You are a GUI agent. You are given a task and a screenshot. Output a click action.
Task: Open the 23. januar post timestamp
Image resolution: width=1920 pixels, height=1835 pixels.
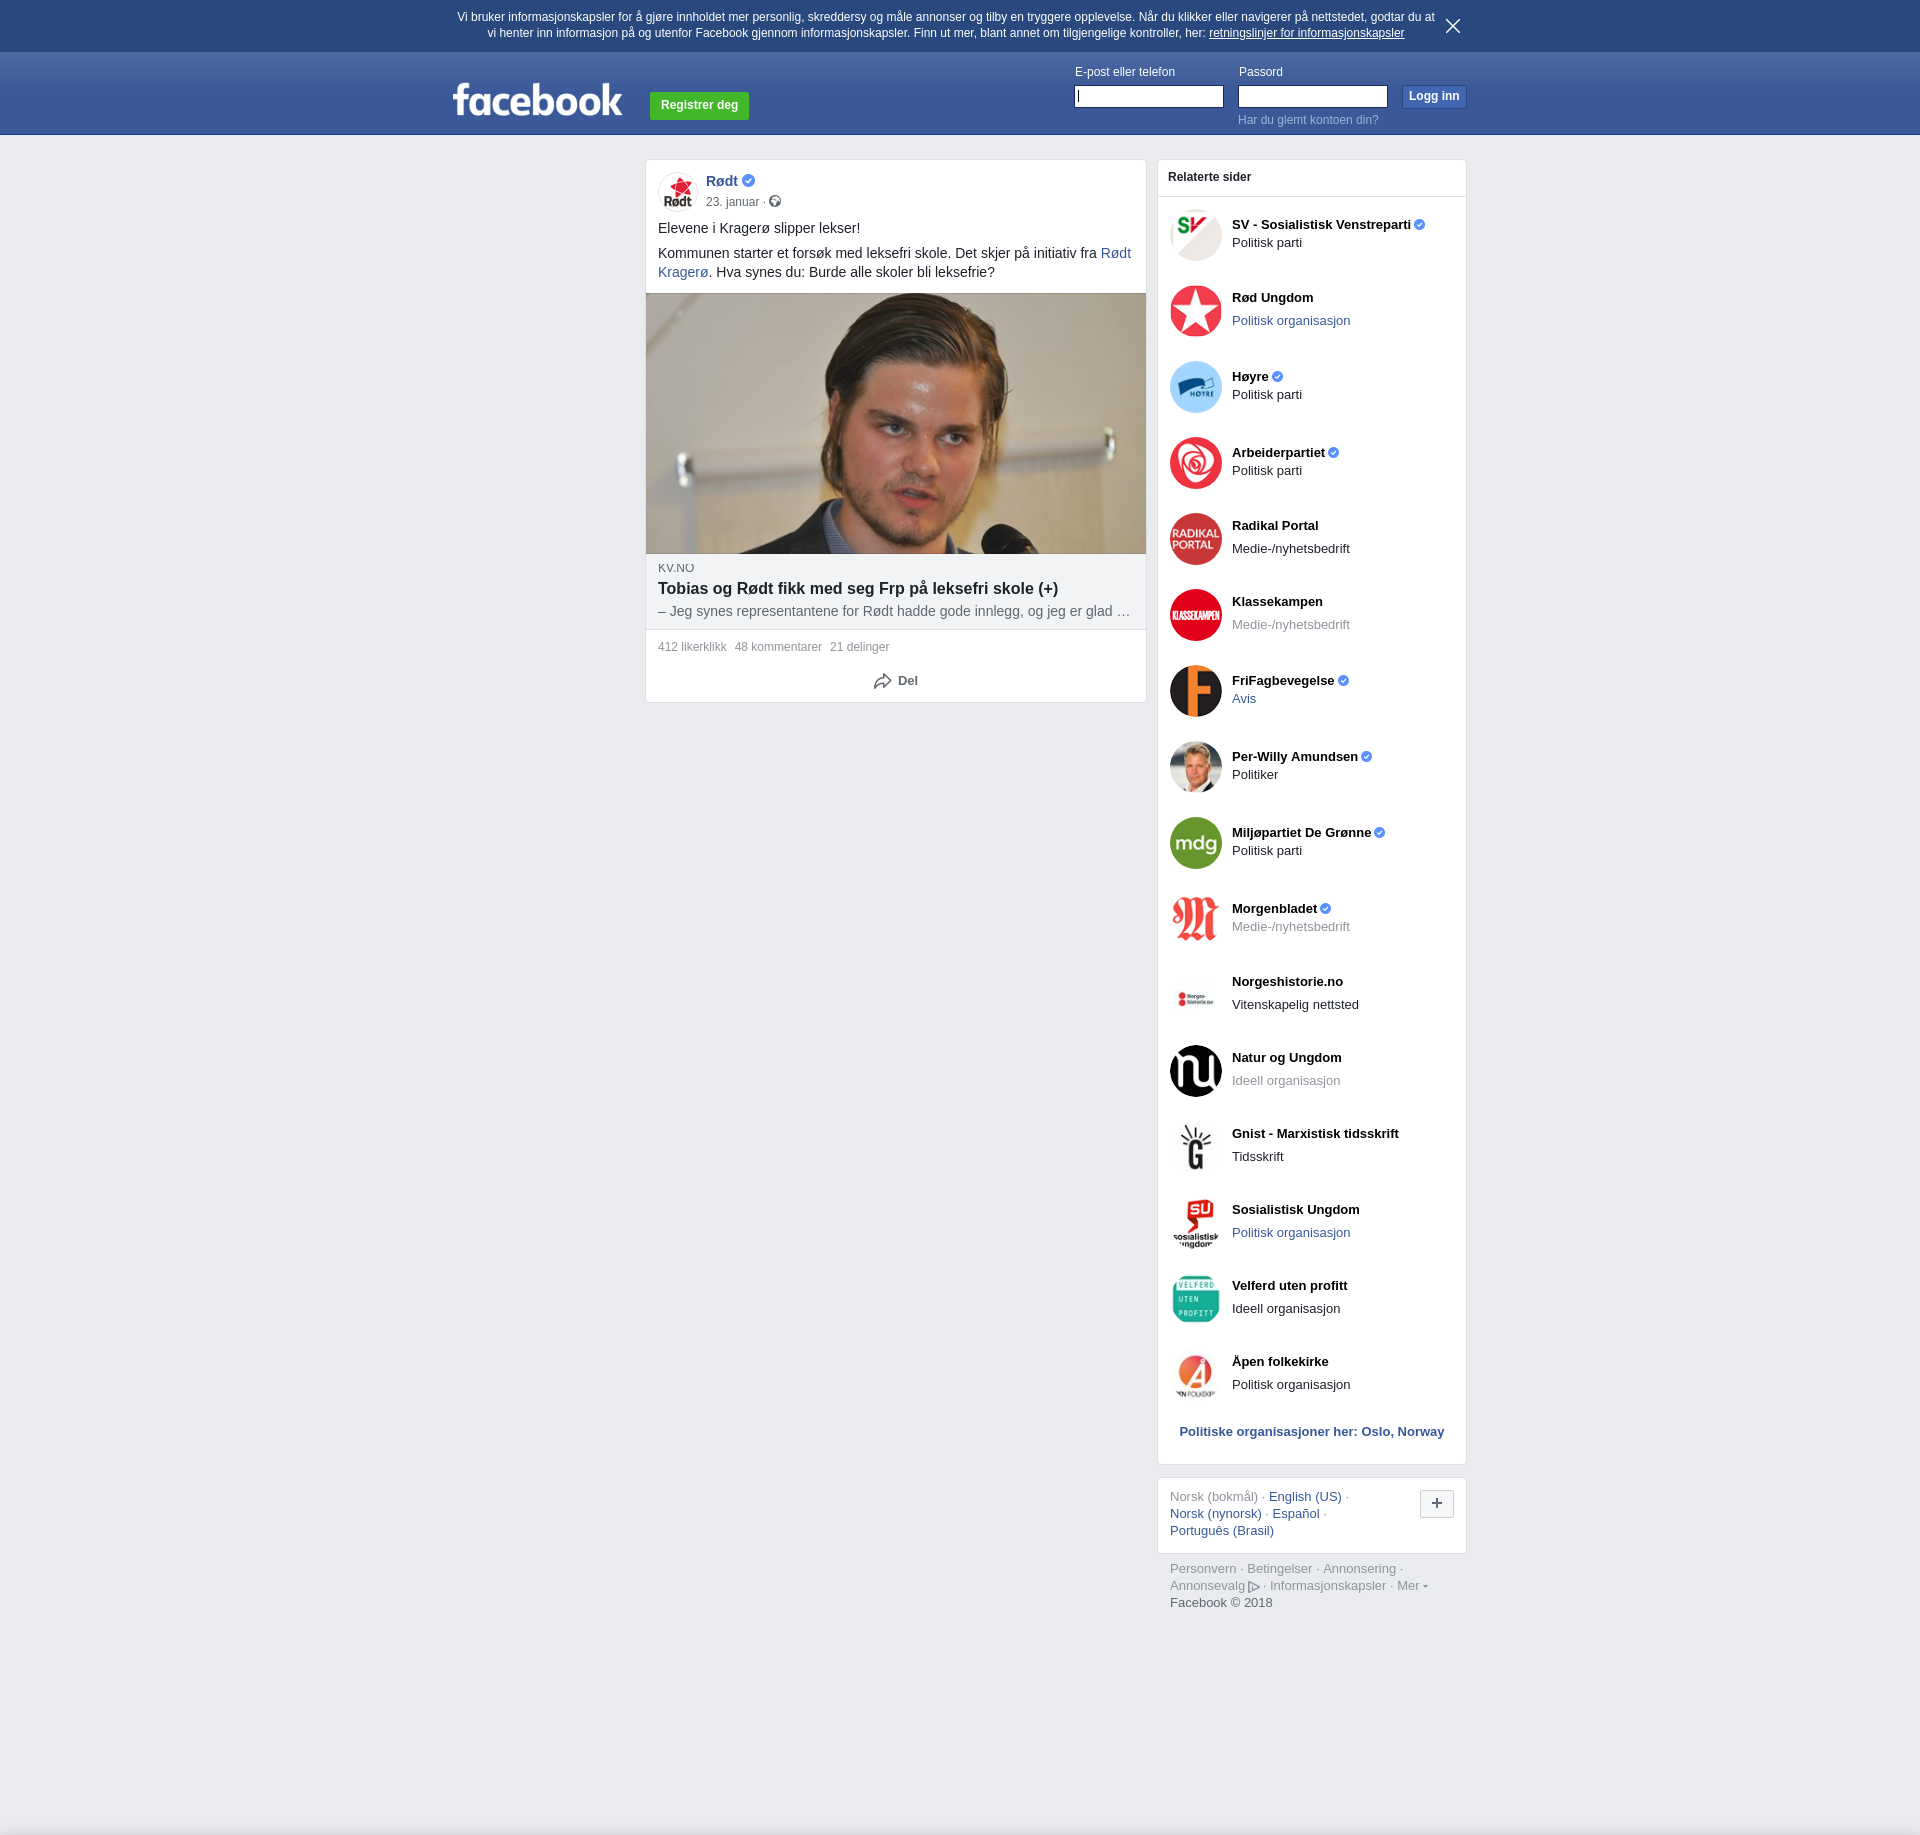pos(732,202)
